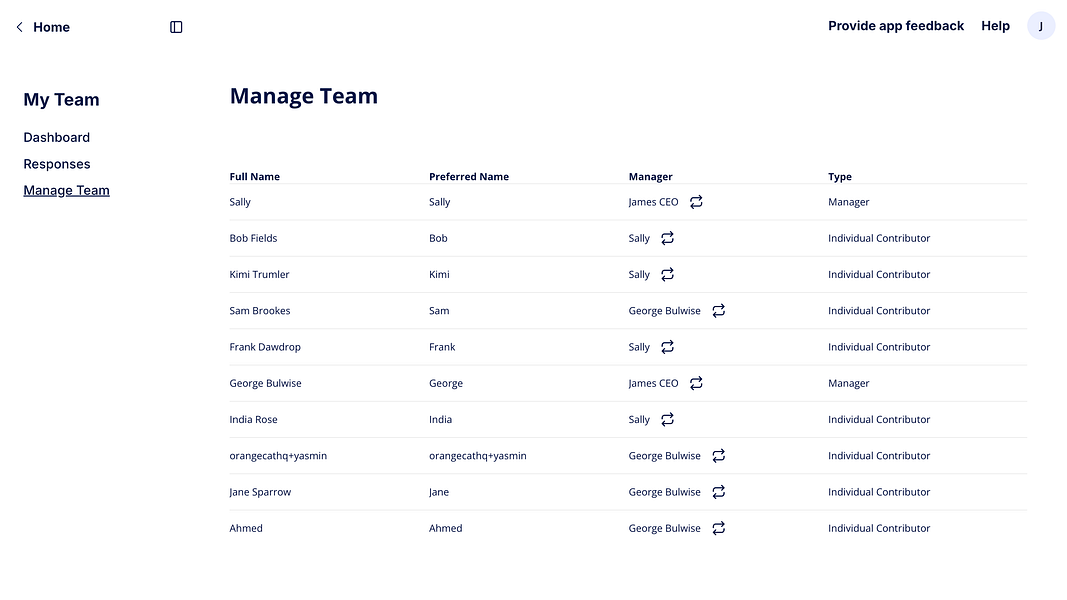The image size is (1067, 600).
Task: Click Individual Contributor type for Ahmed
Action: [879, 528]
